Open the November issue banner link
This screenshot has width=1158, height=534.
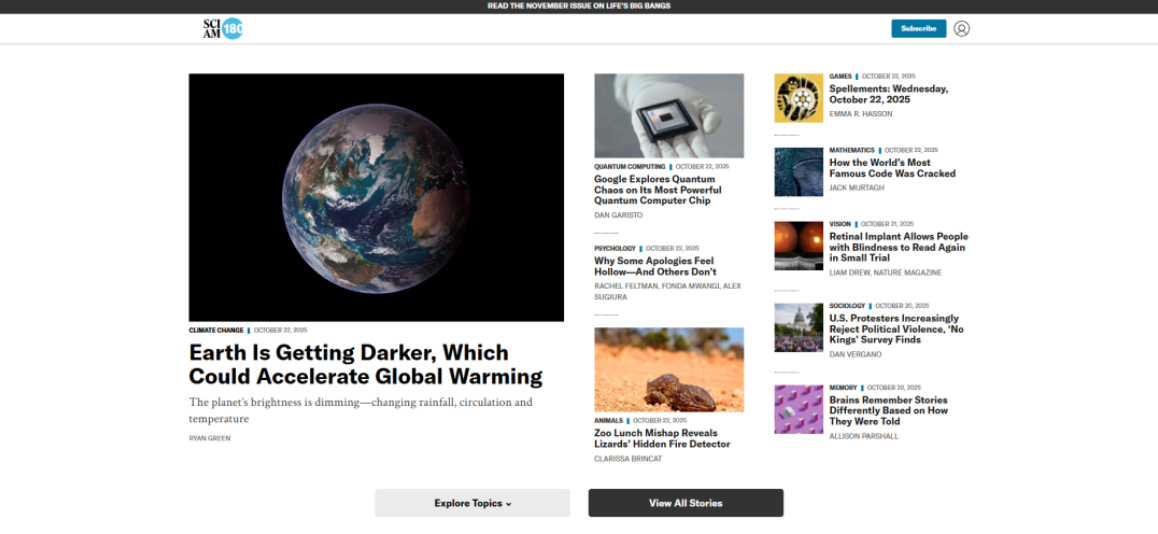click(578, 6)
